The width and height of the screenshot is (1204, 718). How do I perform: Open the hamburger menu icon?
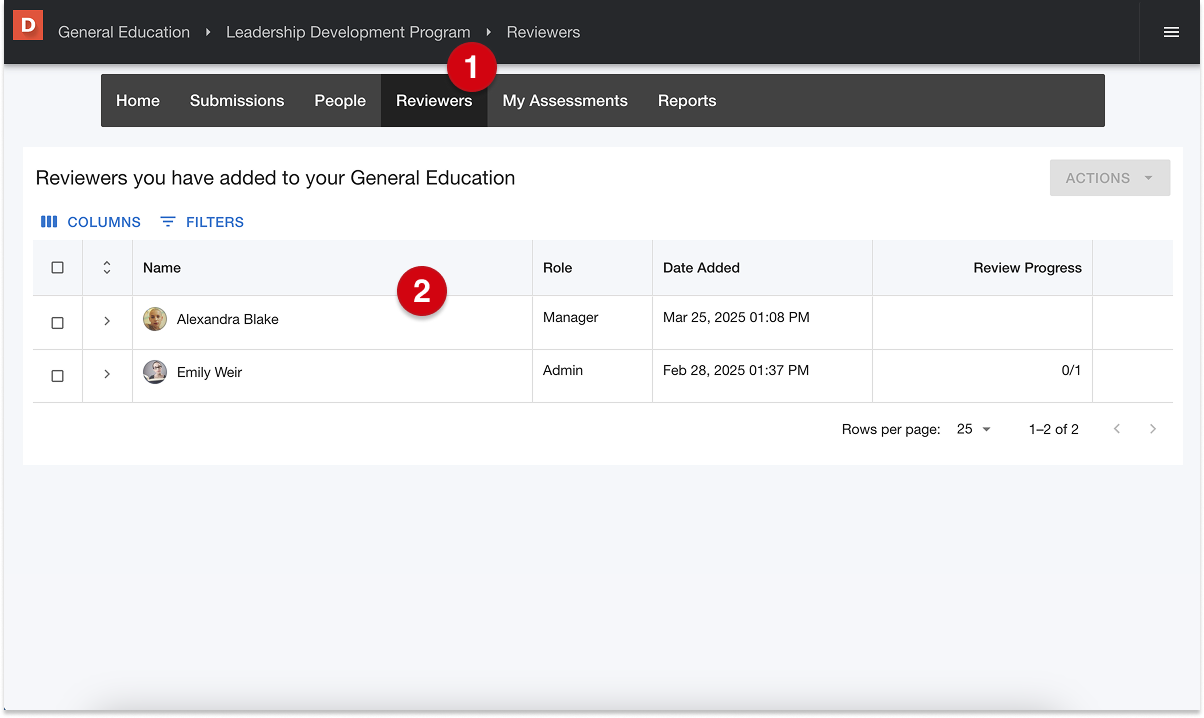tap(1171, 32)
